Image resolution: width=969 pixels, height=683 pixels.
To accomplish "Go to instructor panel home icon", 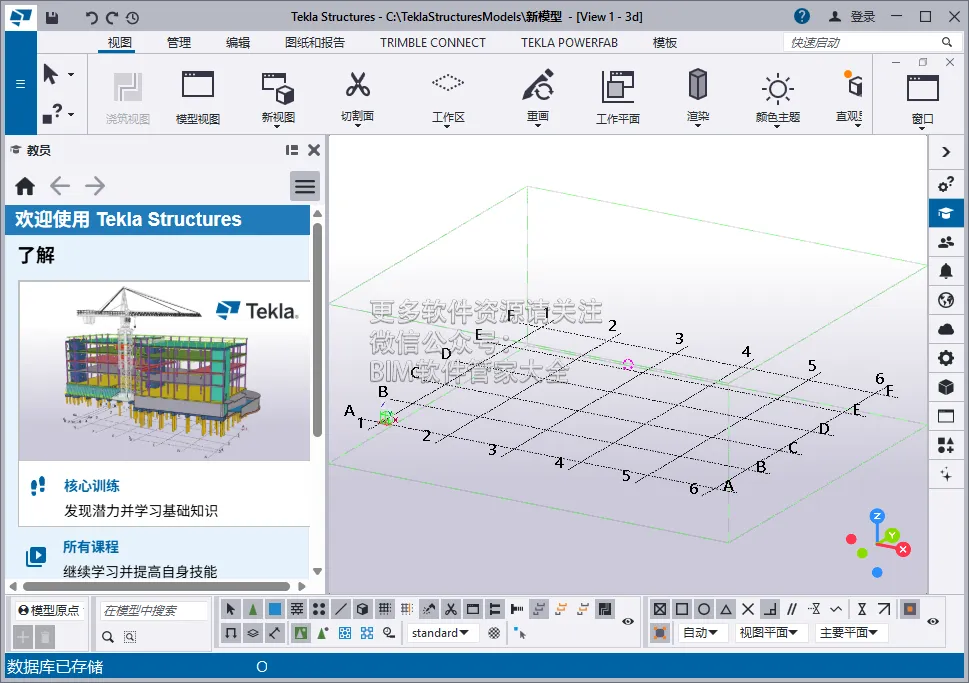I will (x=25, y=185).
